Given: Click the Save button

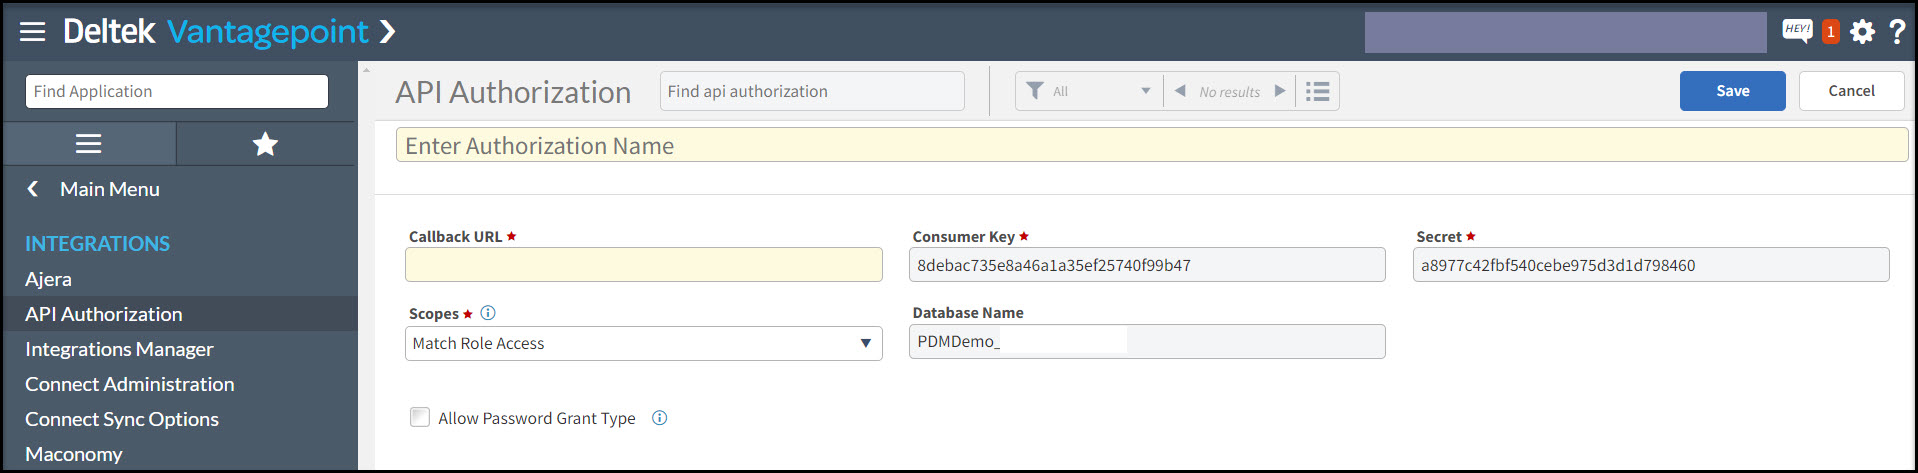Looking at the screenshot, I should point(1732,91).
